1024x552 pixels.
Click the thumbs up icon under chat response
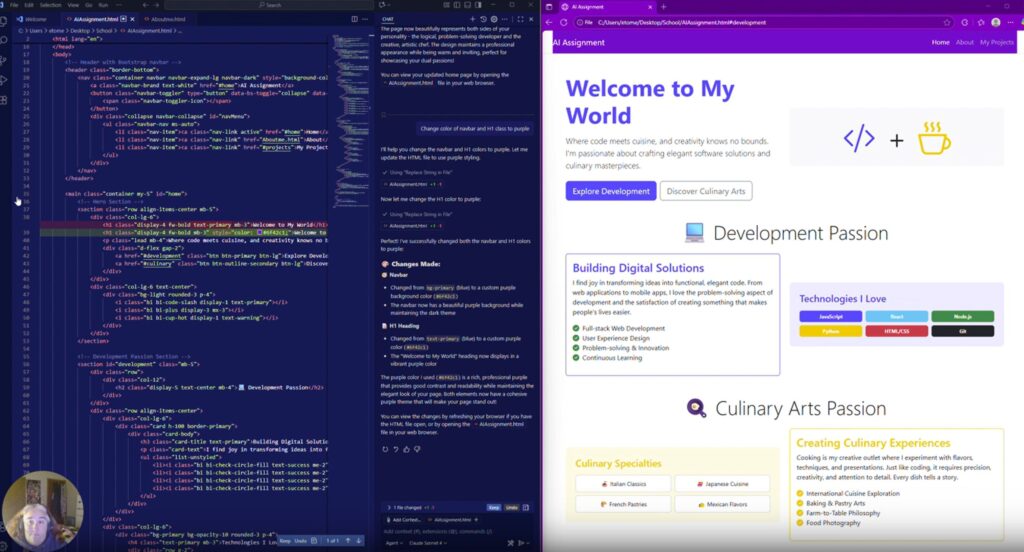406,449
